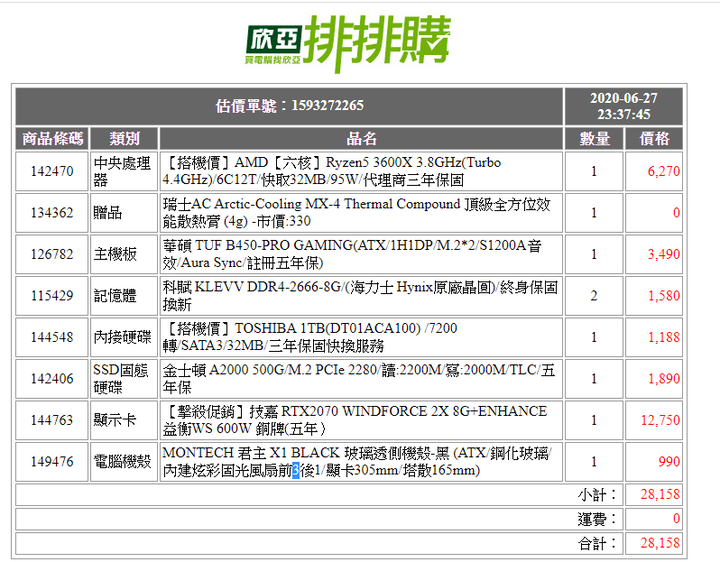Select barcode 126782 cell
Image resolution: width=720 pixels, height=562 pixels.
point(52,254)
